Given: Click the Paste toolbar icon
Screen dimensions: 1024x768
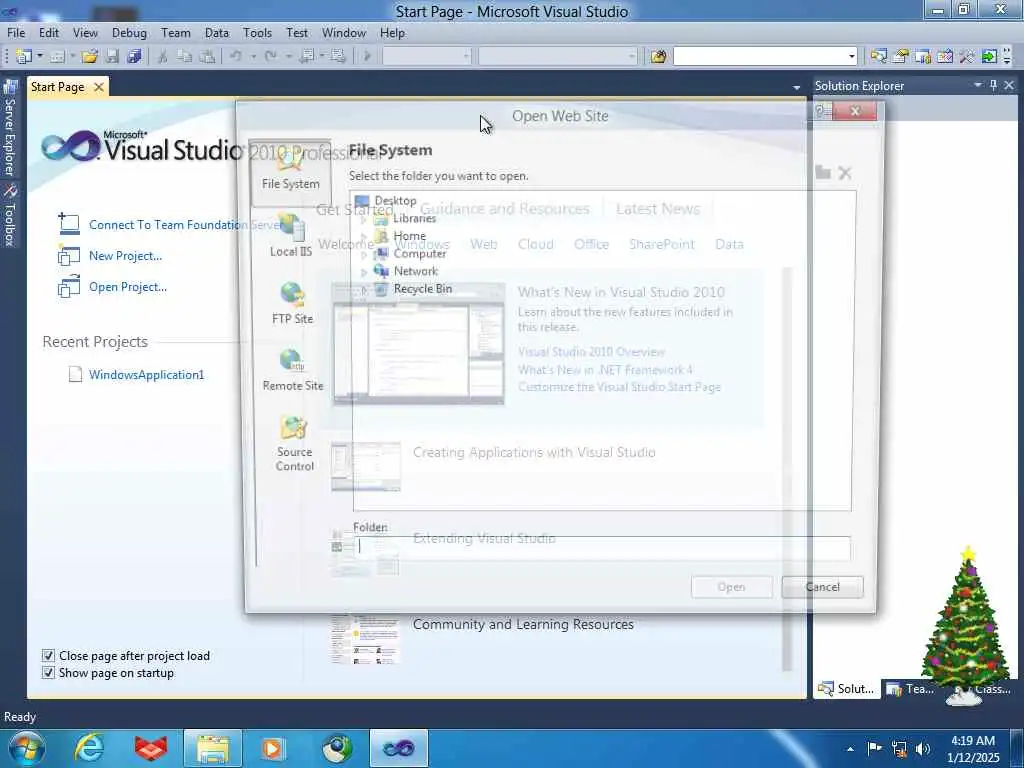Looking at the screenshot, I should click(207, 57).
